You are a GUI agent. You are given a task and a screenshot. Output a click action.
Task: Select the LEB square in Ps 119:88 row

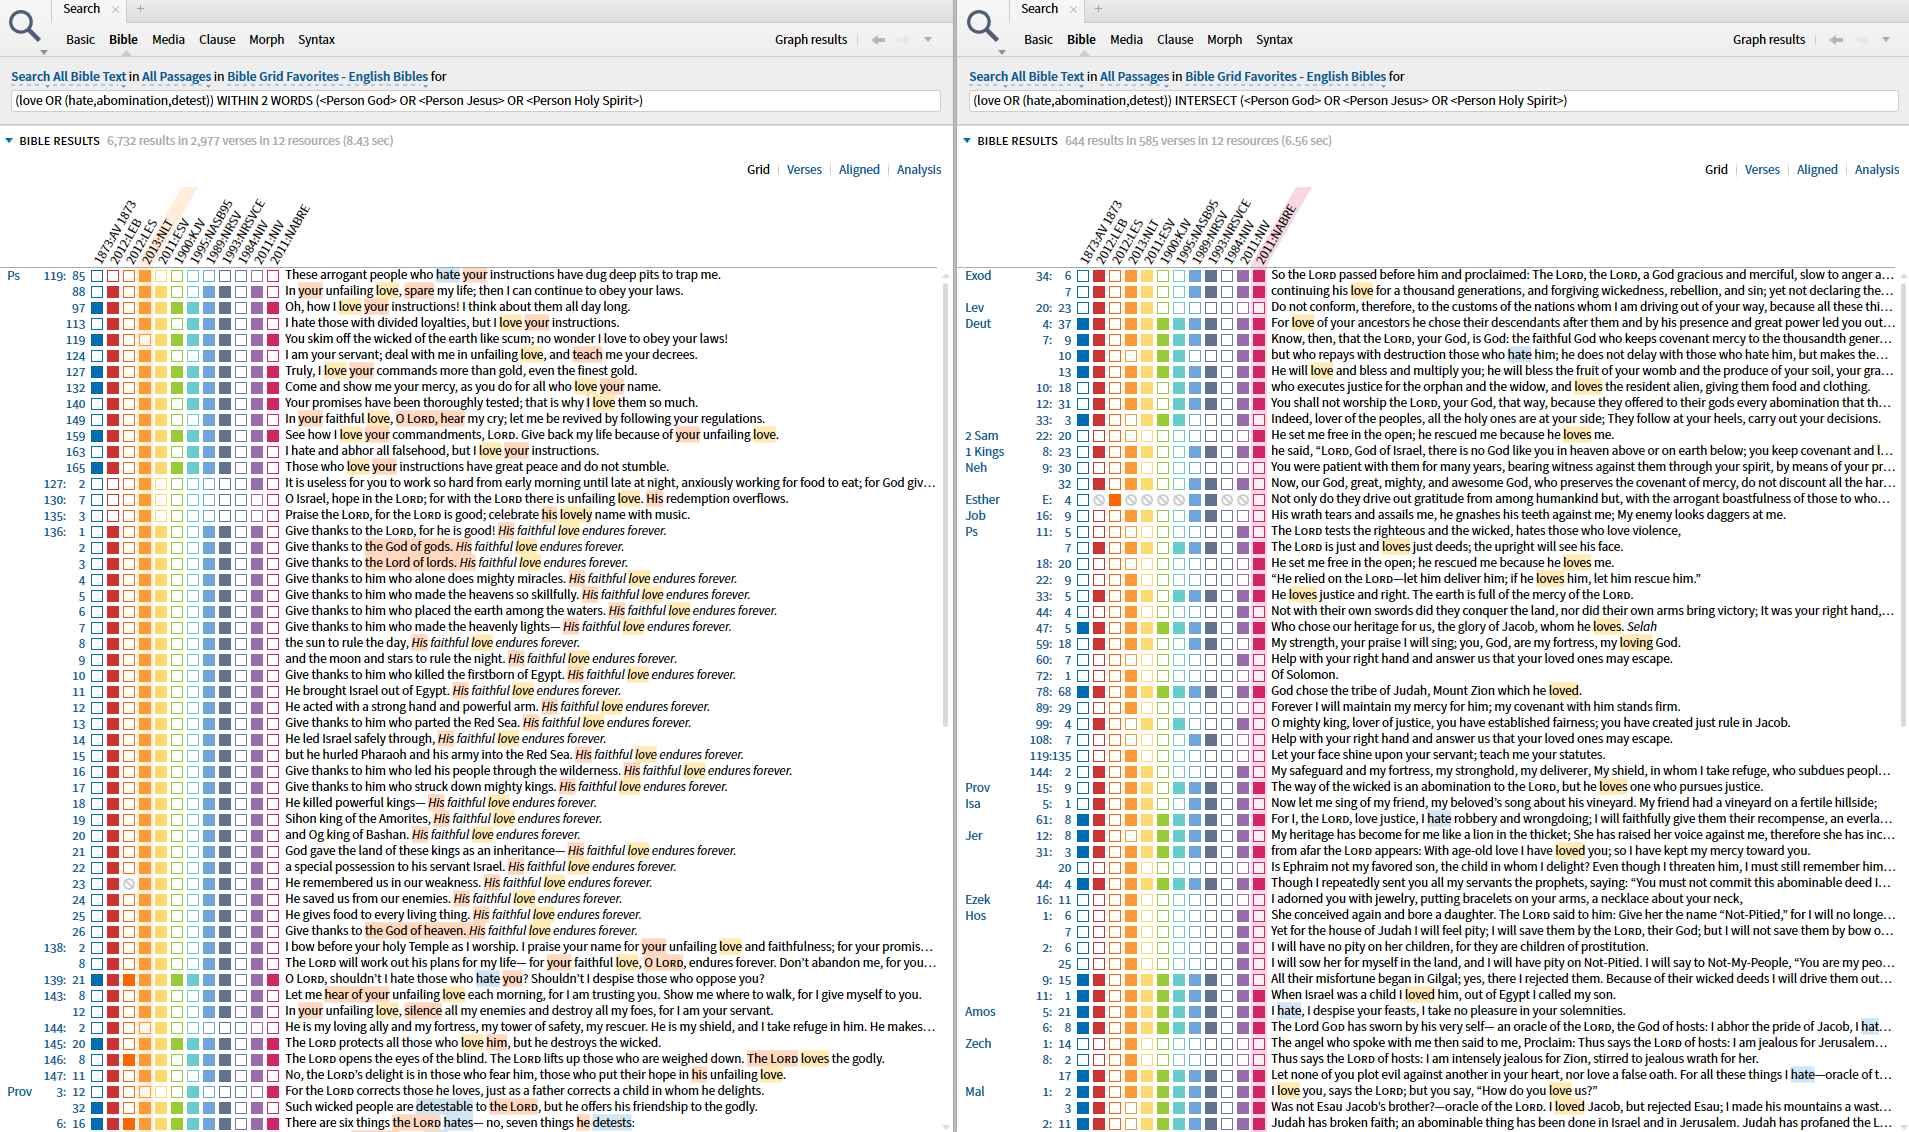point(113,292)
